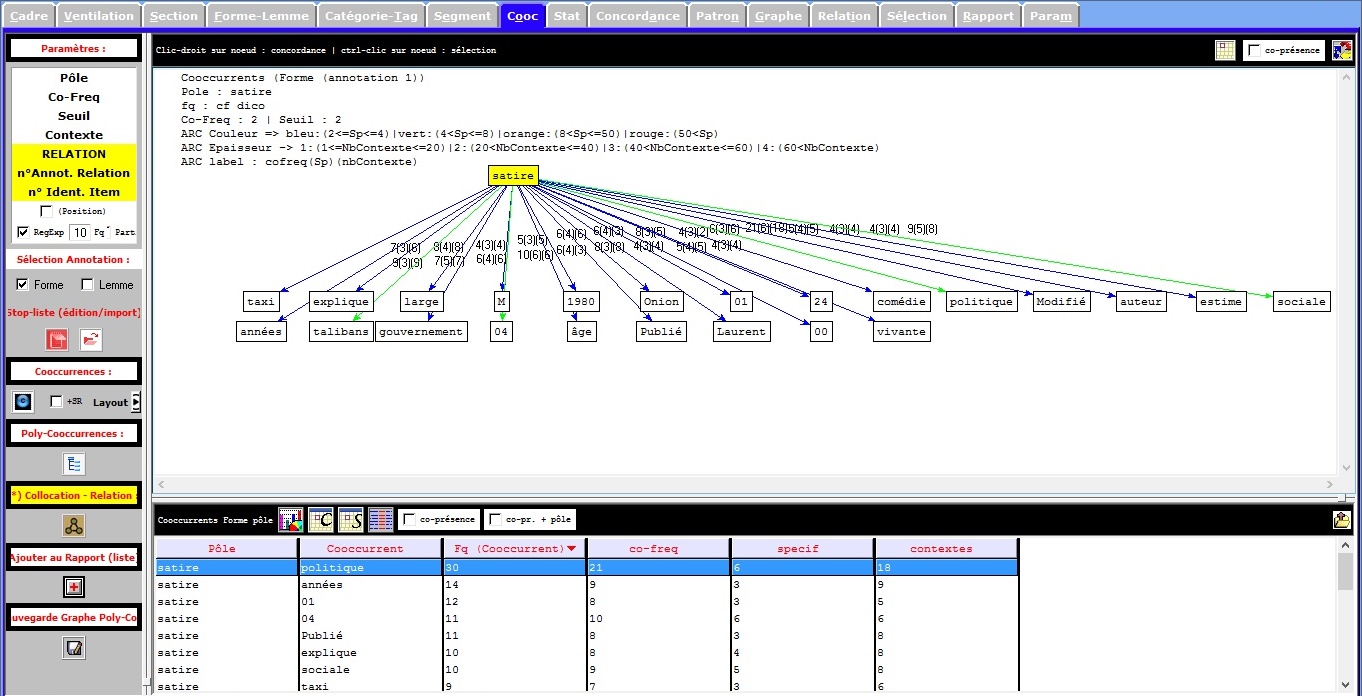The height and width of the screenshot is (696, 1362).
Task: Open the Forme-Lemme tab
Action: [x=262, y=15]
